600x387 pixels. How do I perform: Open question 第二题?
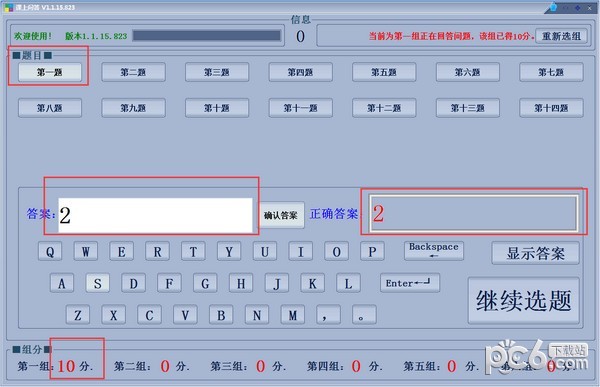pyautogui.click(x=133, y=72)
